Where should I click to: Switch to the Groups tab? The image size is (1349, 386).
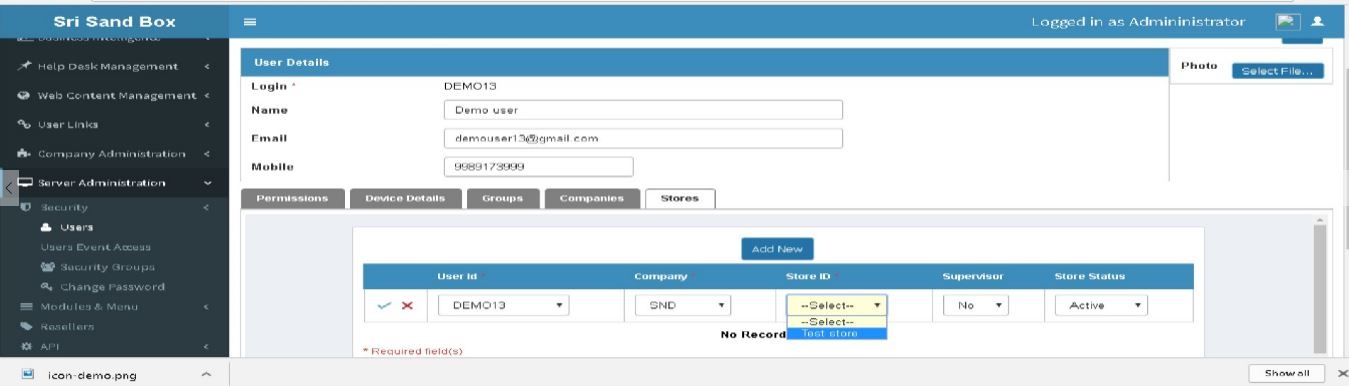[x=503, y=198]
